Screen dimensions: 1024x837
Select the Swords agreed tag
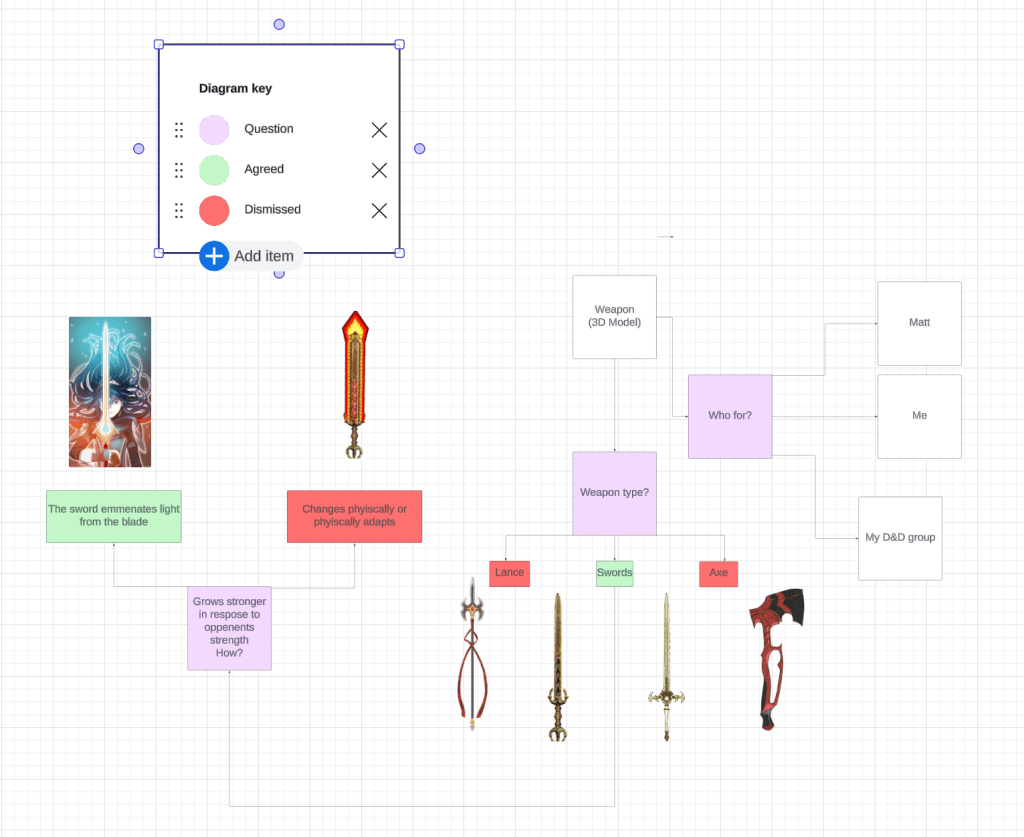coord(614,572)
